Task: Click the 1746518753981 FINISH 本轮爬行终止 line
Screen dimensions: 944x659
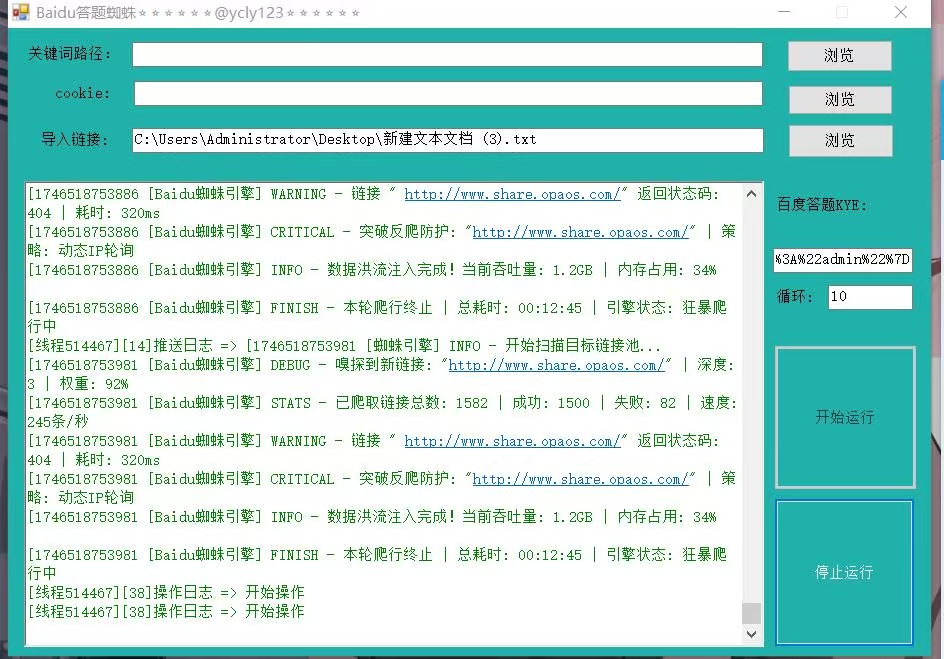Action: [x=377, y=564]
